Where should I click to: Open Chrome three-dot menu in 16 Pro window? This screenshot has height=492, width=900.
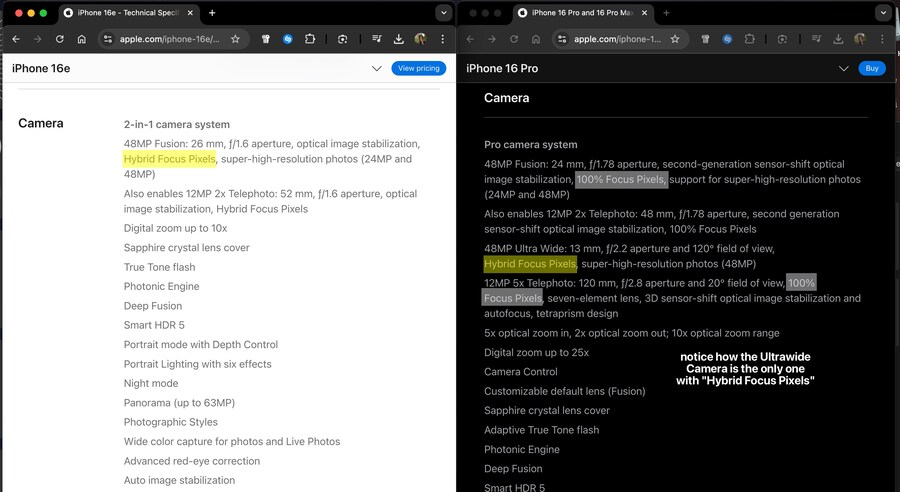click(882, 39)
